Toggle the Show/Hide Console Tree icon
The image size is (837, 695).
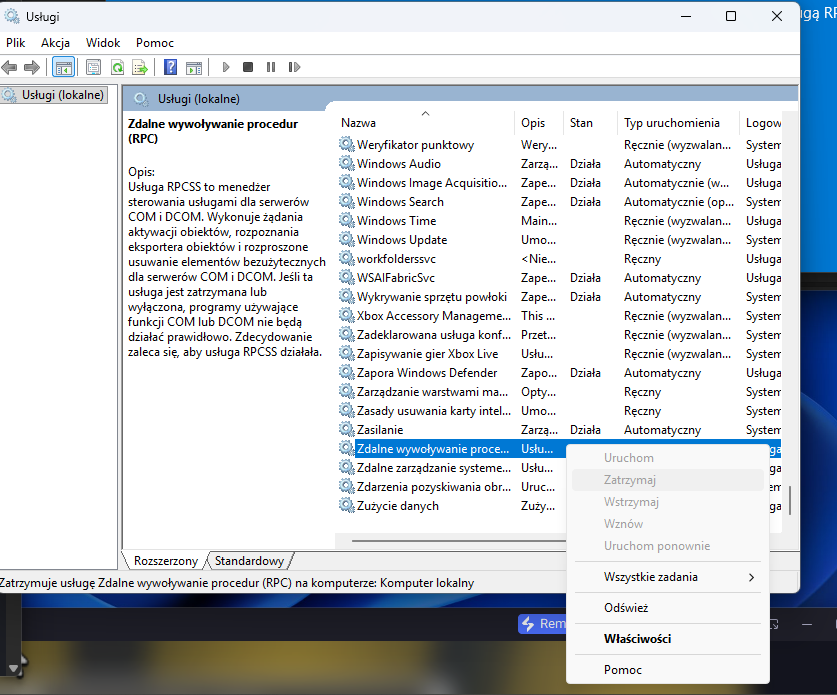click(x=64, y=67)
